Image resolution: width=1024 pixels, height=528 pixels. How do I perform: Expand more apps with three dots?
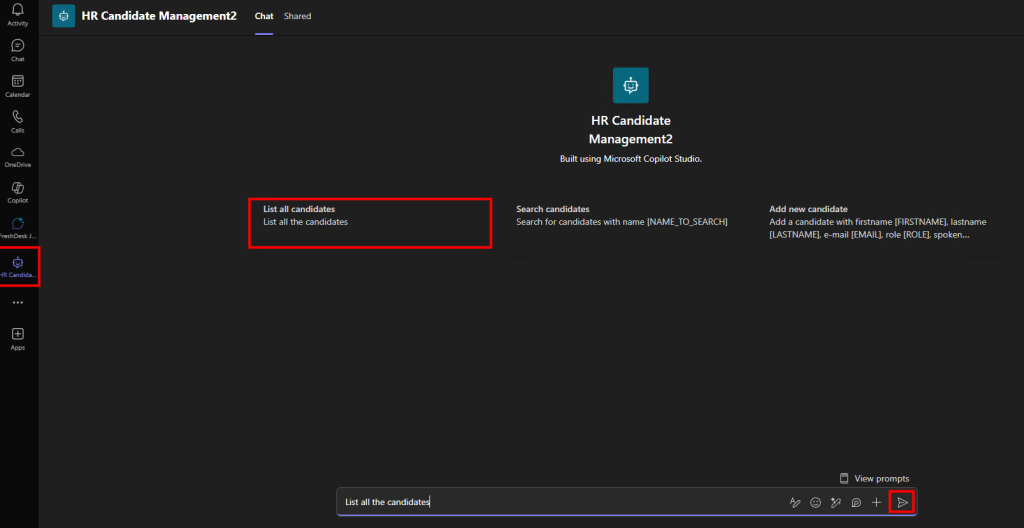[17, 302]
